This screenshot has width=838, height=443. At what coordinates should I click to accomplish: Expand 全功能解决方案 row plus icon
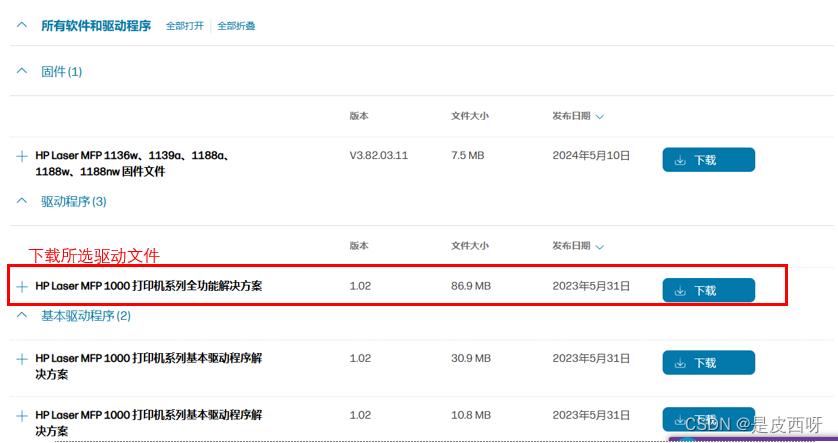[x=22, y=286]
